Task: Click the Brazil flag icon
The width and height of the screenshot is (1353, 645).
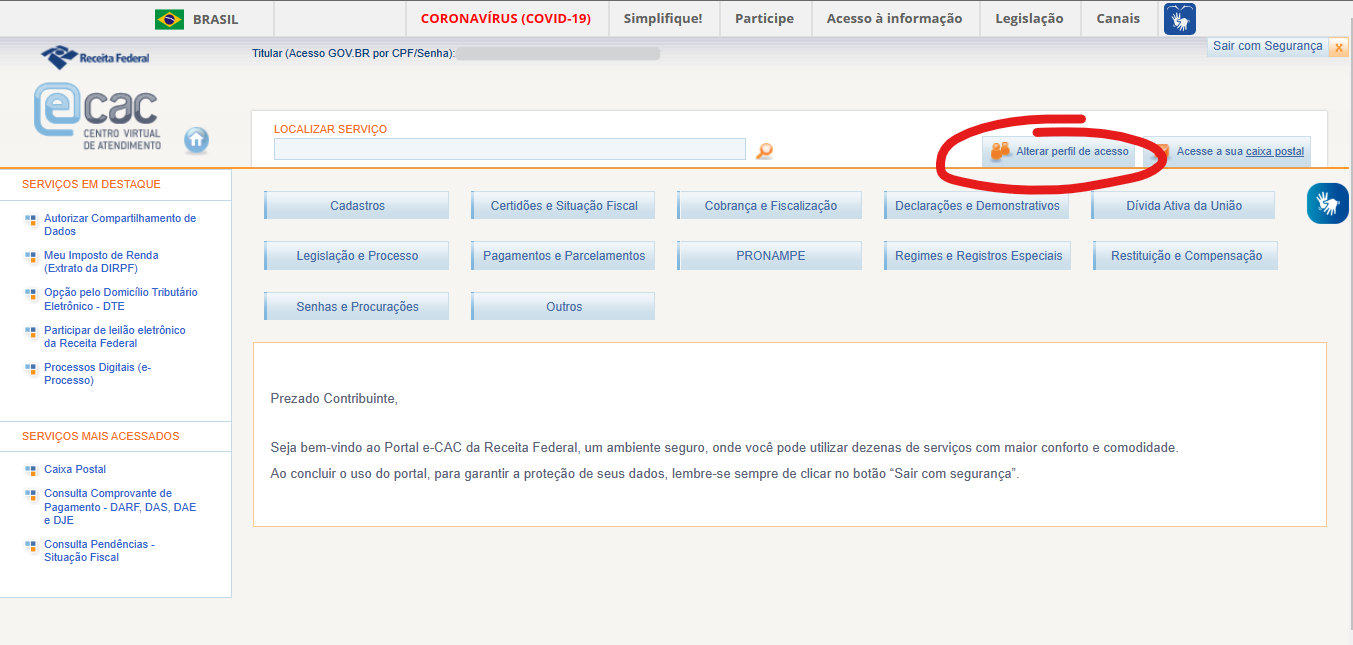Action: coord(170,19)
